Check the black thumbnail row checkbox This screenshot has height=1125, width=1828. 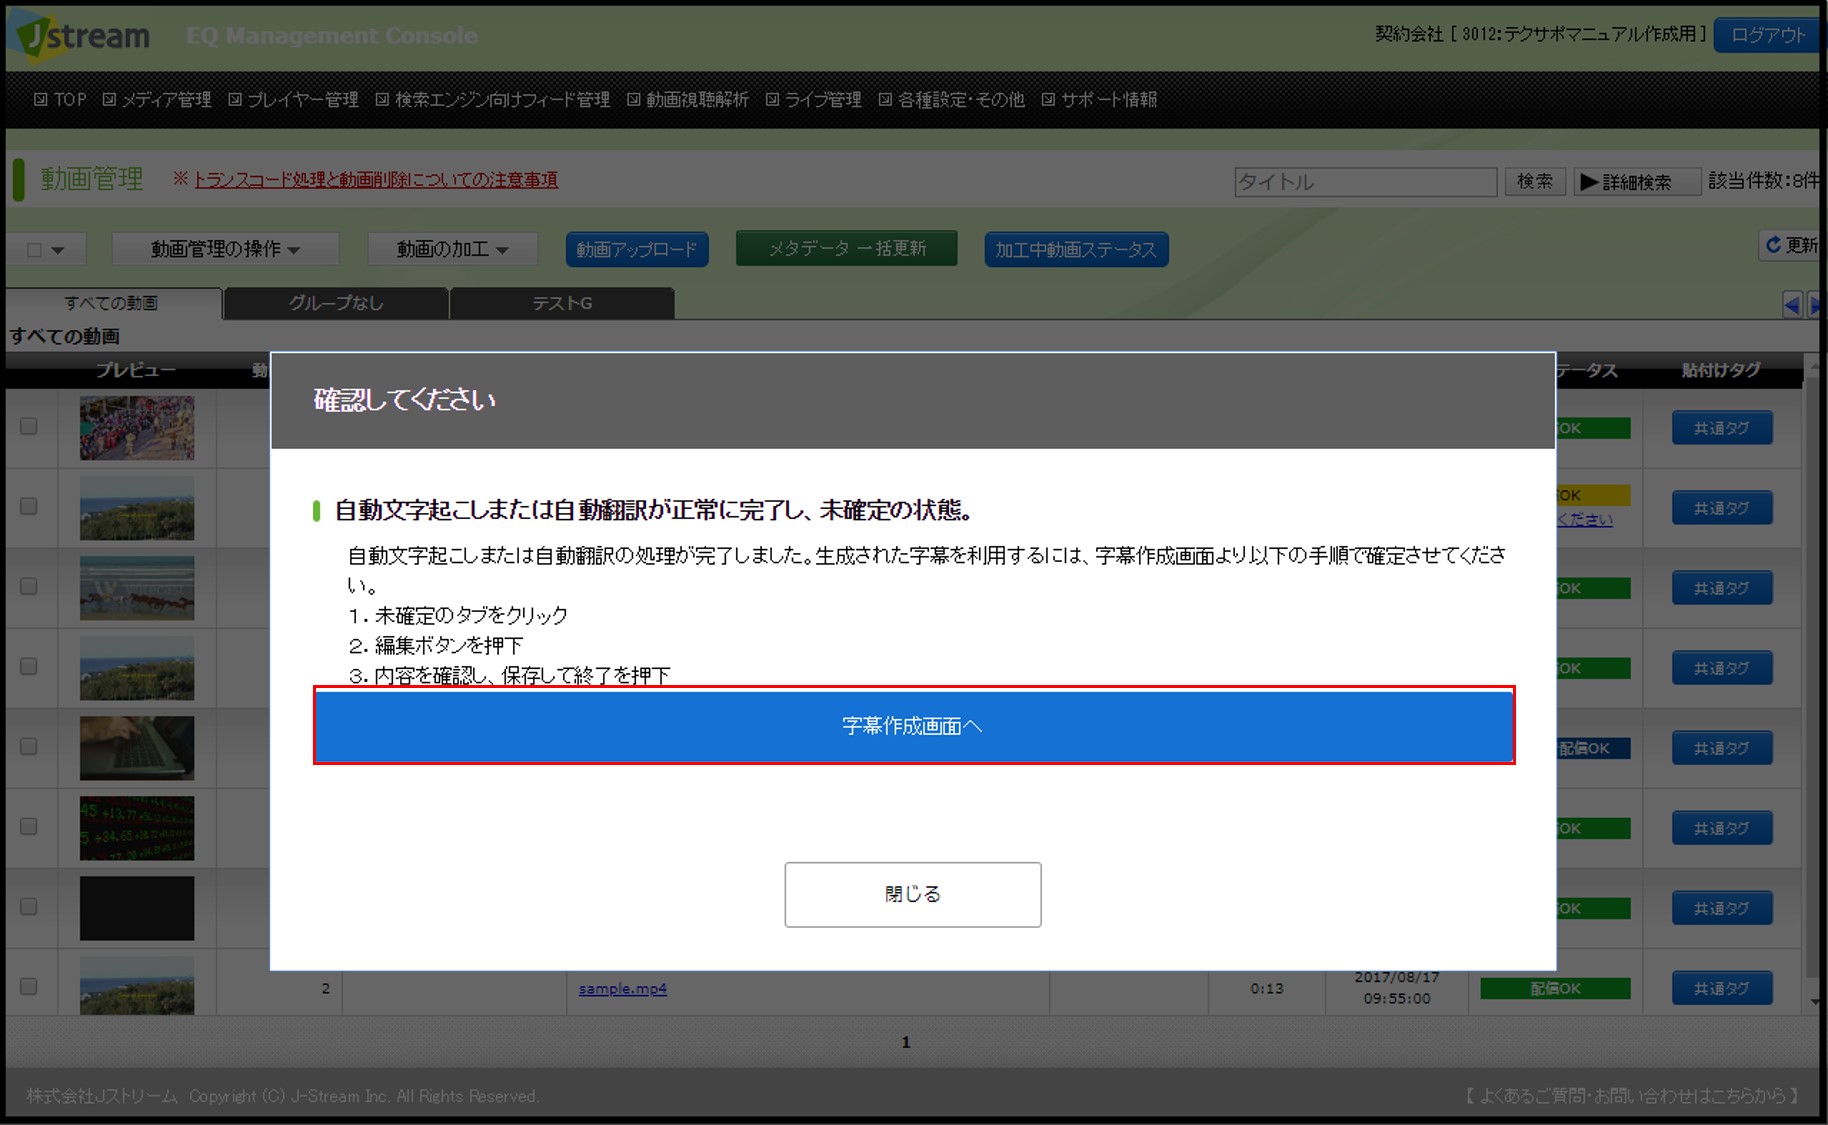pyautogui.click(x=29, y=906)
